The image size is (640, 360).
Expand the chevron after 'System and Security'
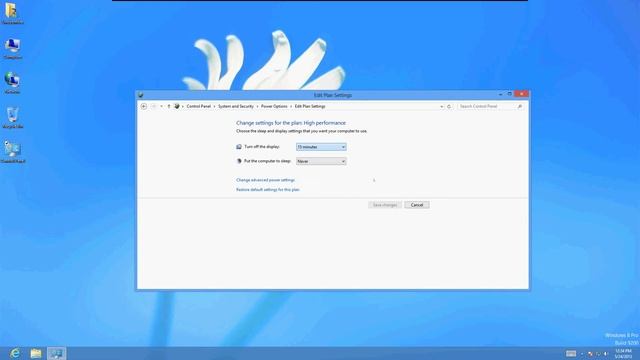pos(257,107)
